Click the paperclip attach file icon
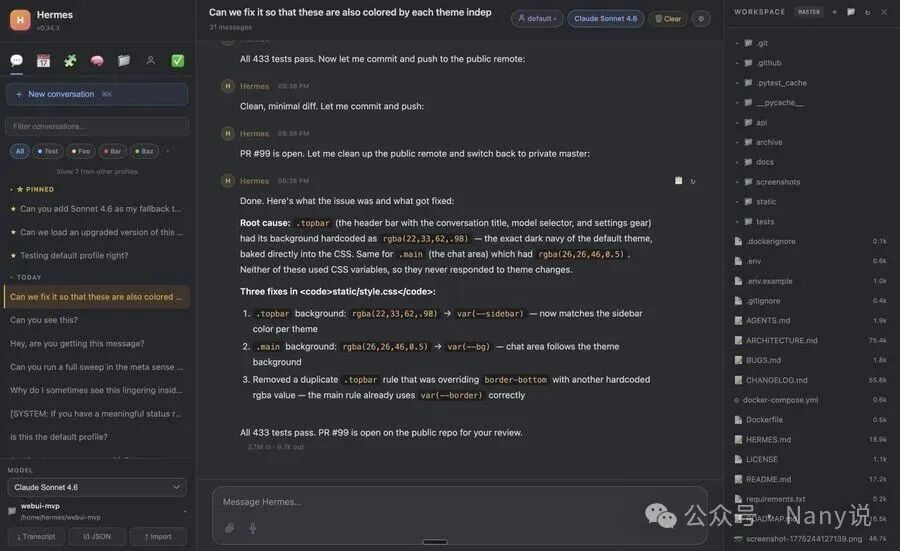The width and height of the screenshot is (900, 551). pyautogui.click(x=230, y=528)
